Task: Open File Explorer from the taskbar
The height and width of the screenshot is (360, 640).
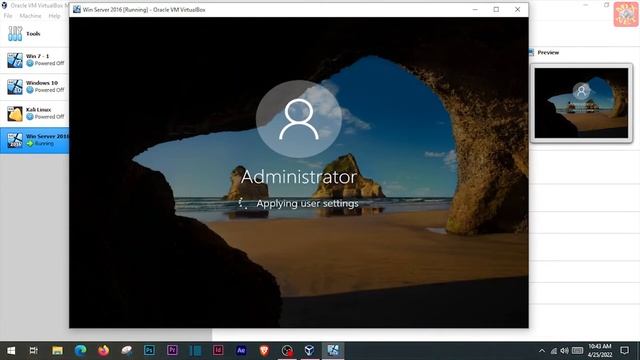Action: 57,351
